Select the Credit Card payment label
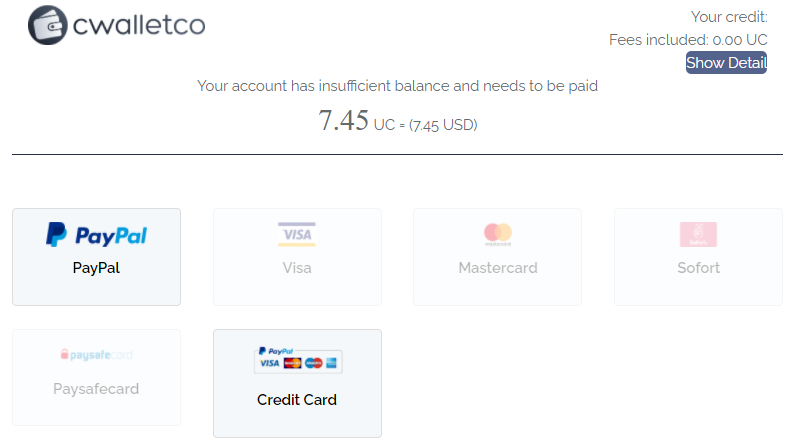792x445 pixels. coord(297,400)
